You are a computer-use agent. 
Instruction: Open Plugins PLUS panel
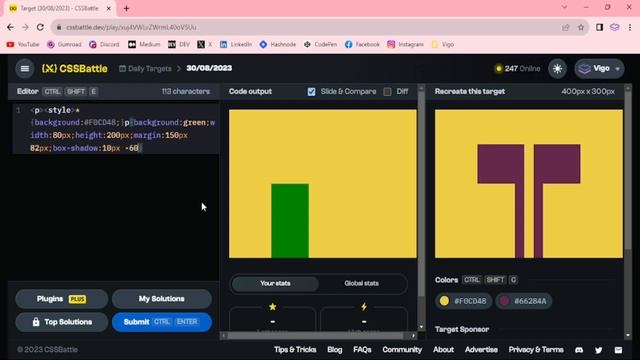pyautogui.click(x=62, y=299)
